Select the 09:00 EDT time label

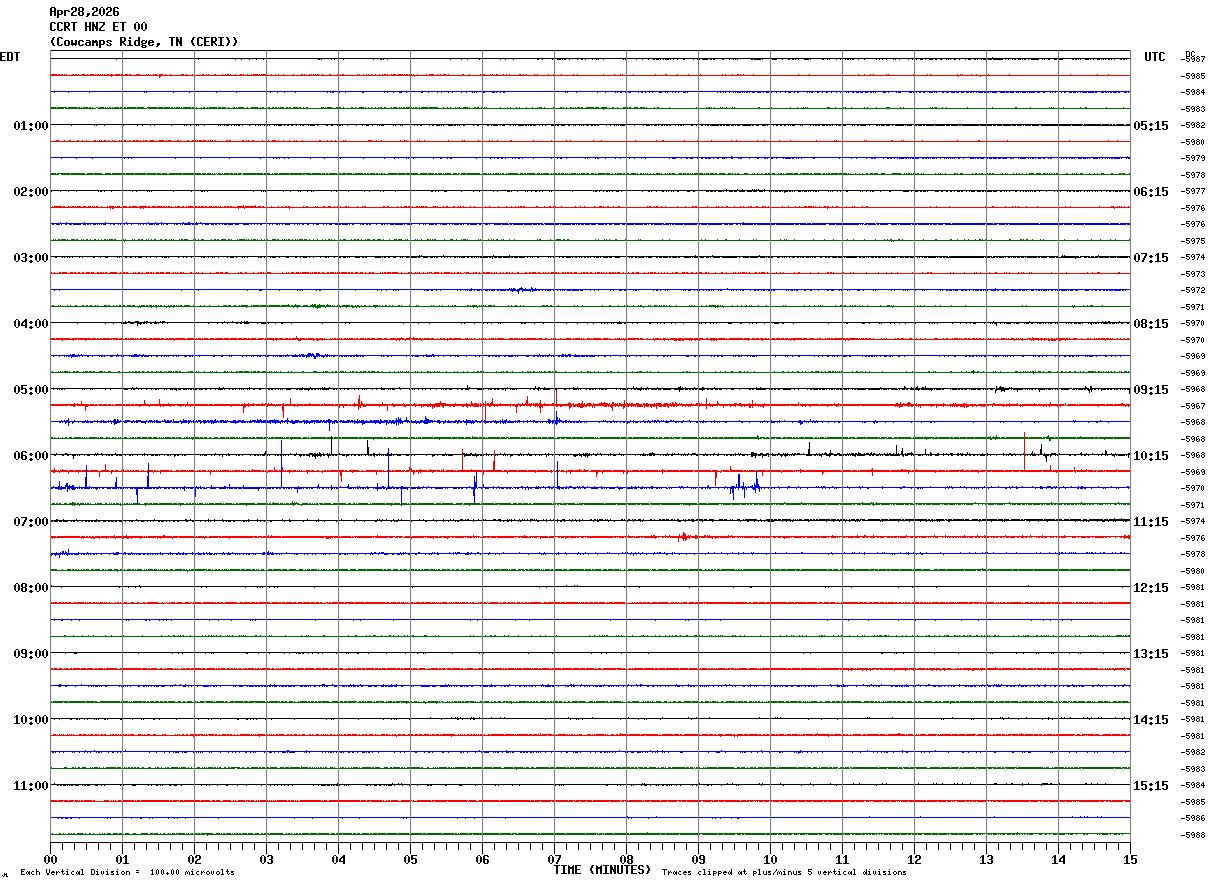tap(31, 654)
